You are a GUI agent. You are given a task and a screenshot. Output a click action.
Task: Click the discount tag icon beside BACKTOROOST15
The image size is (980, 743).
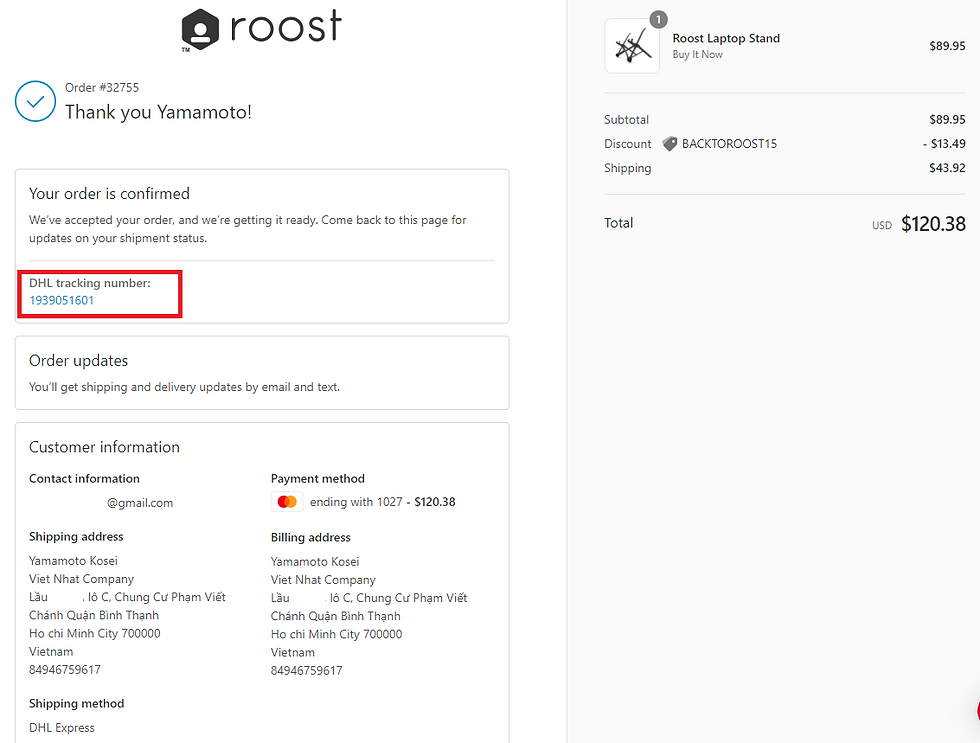[669, 144]
